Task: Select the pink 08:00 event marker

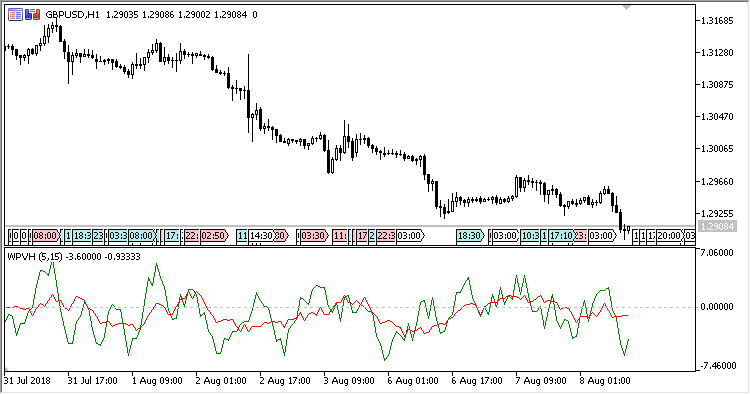Action: (46, 236)
